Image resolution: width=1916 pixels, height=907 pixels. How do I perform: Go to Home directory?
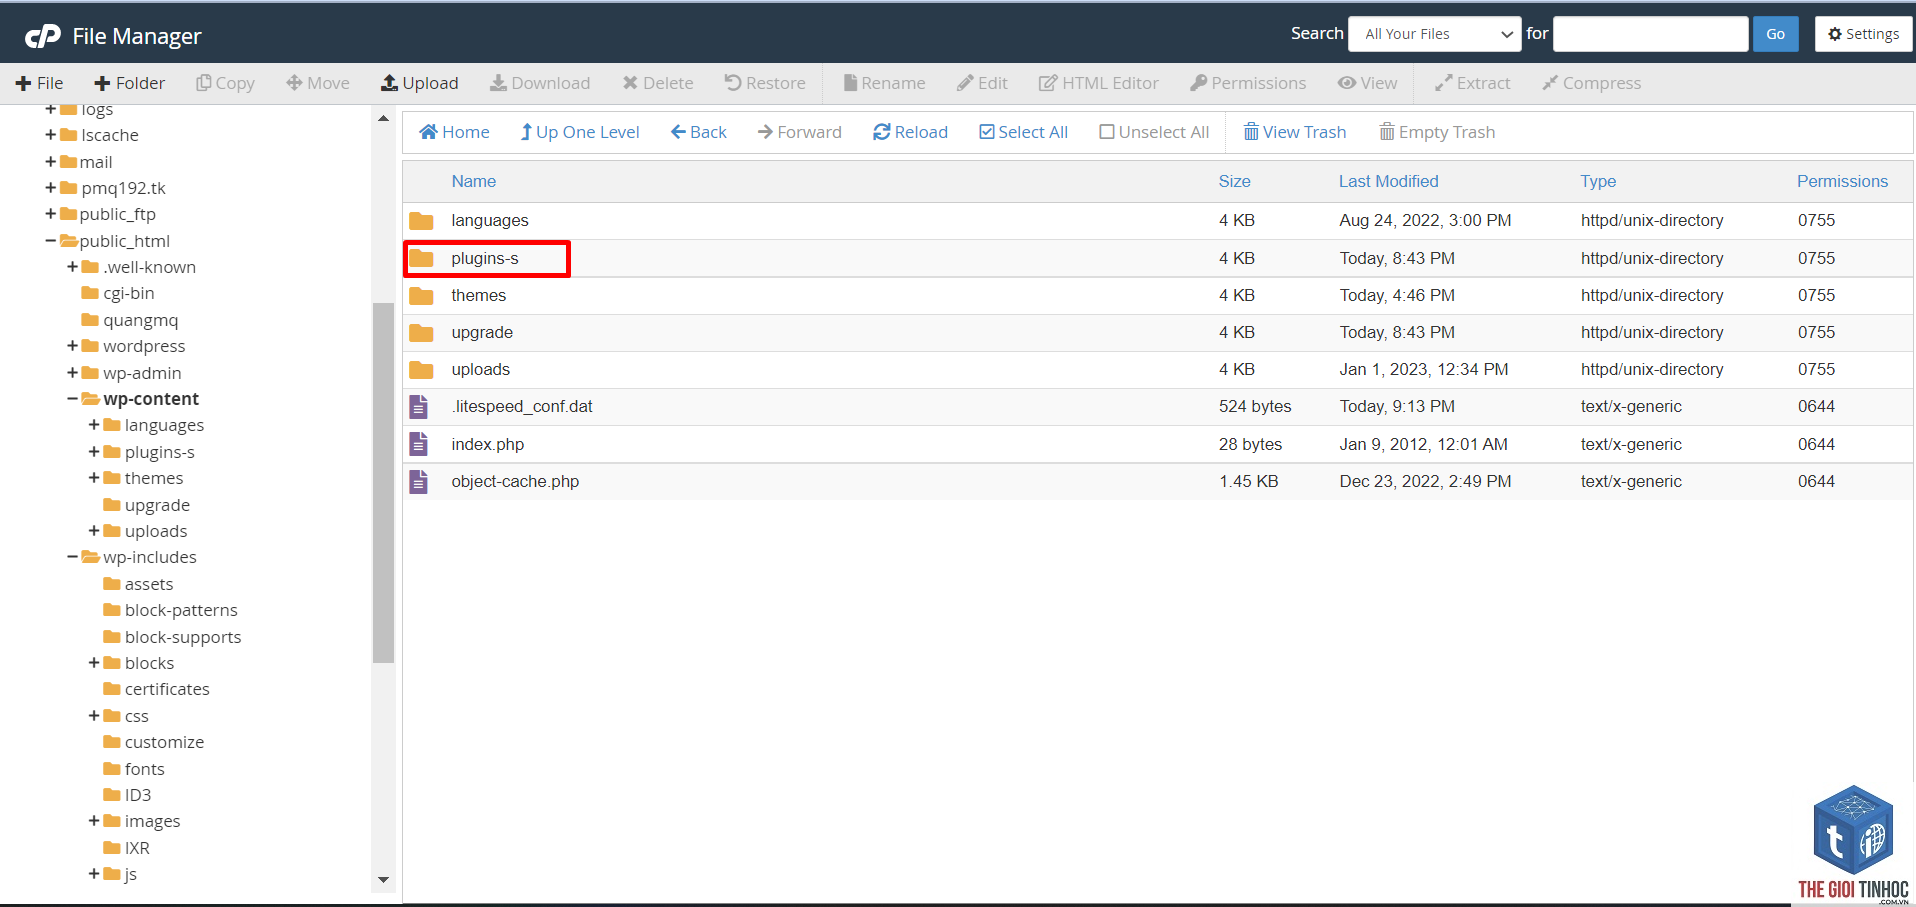tap(454, 132)
